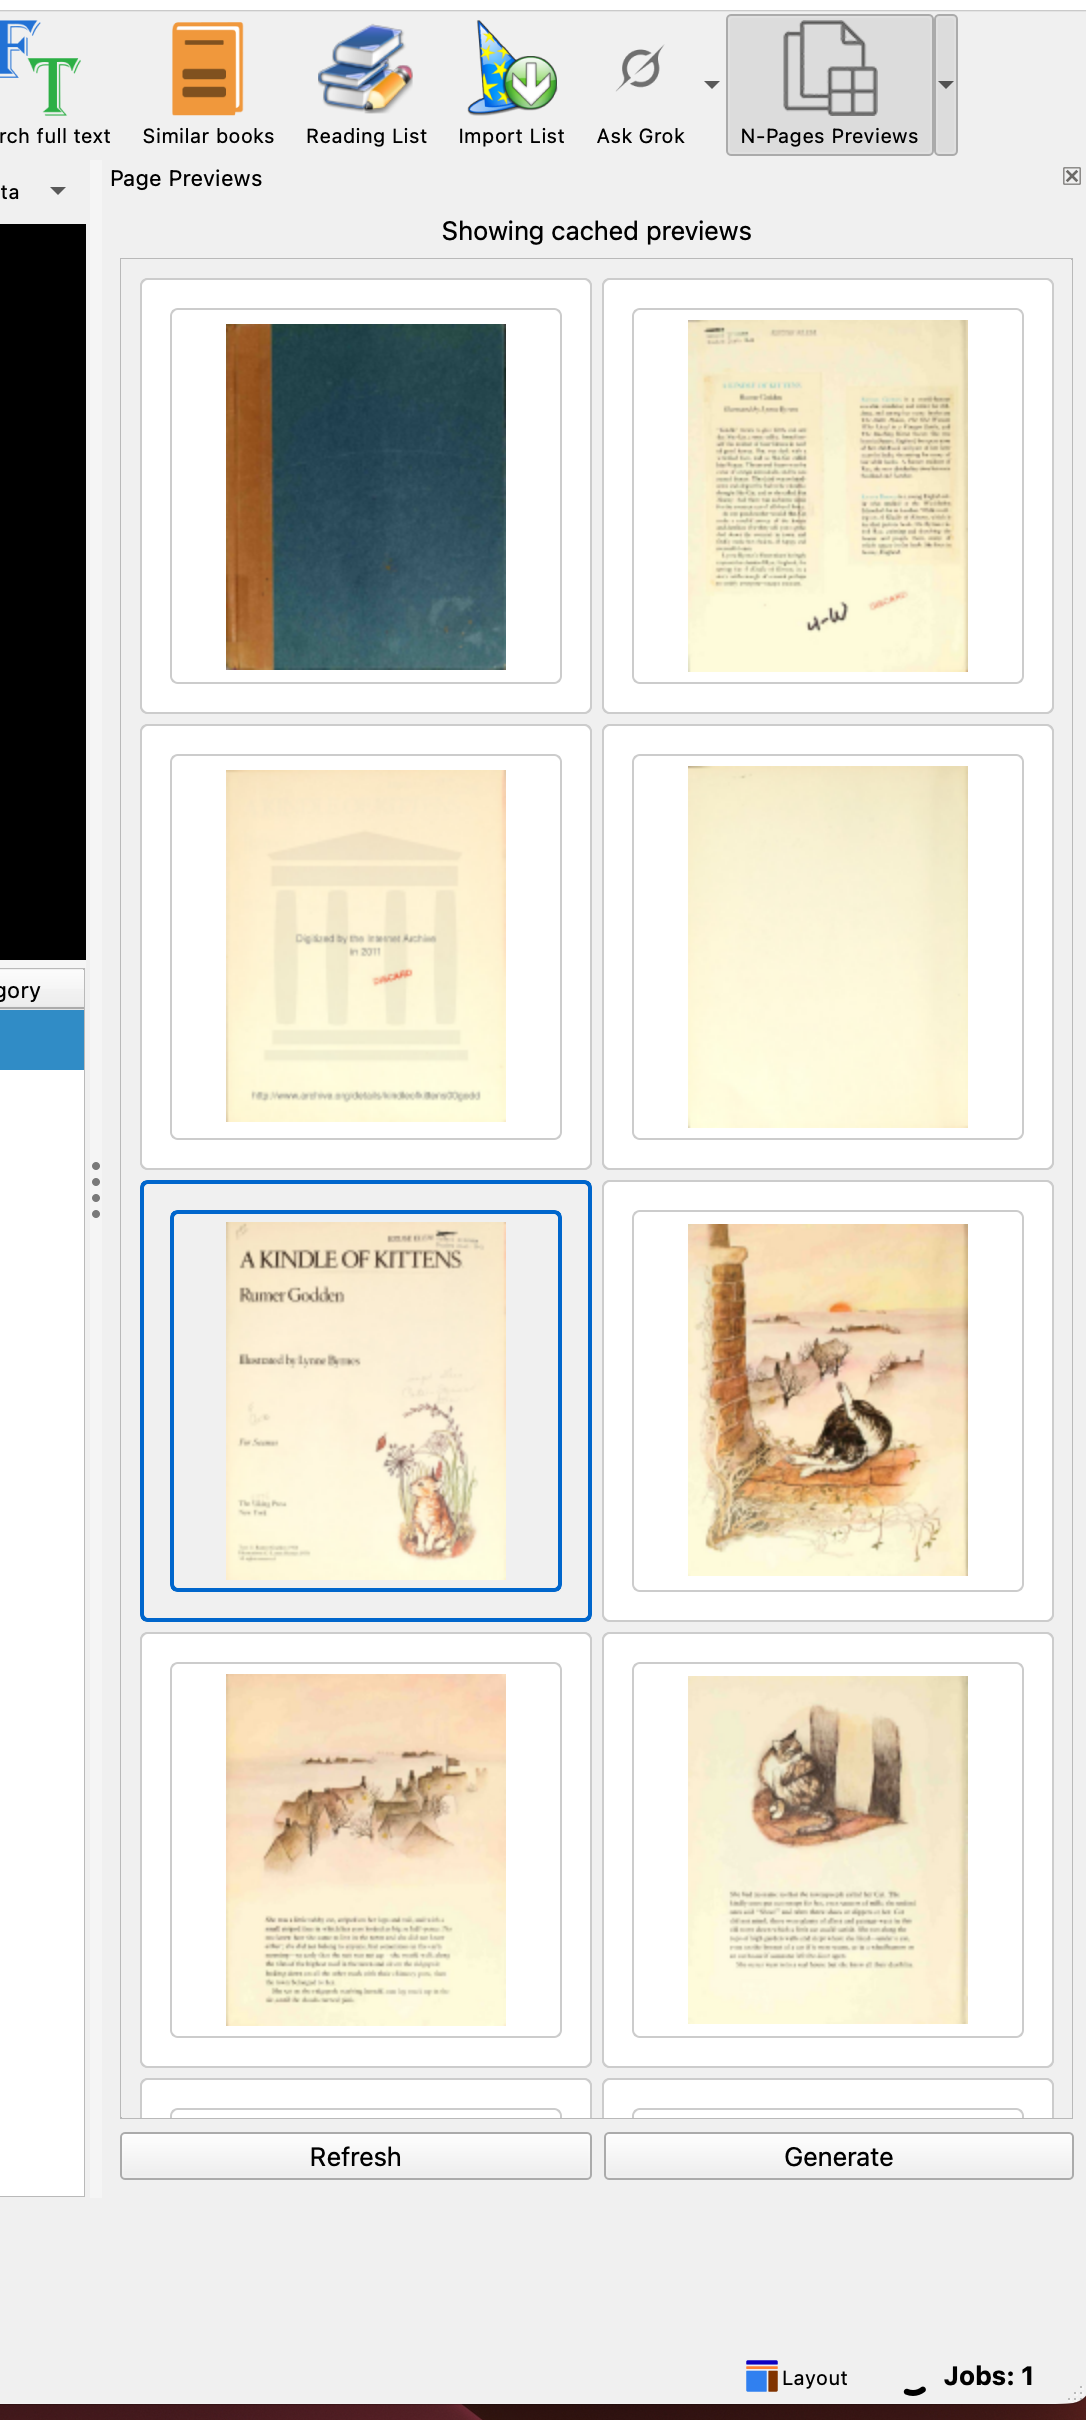Image resolution: width=1086 pixels, height=2420 pixels.
Task: Select the highlighted blue row in left panel
Action: pyautogui.click(x=42, y=1040)
